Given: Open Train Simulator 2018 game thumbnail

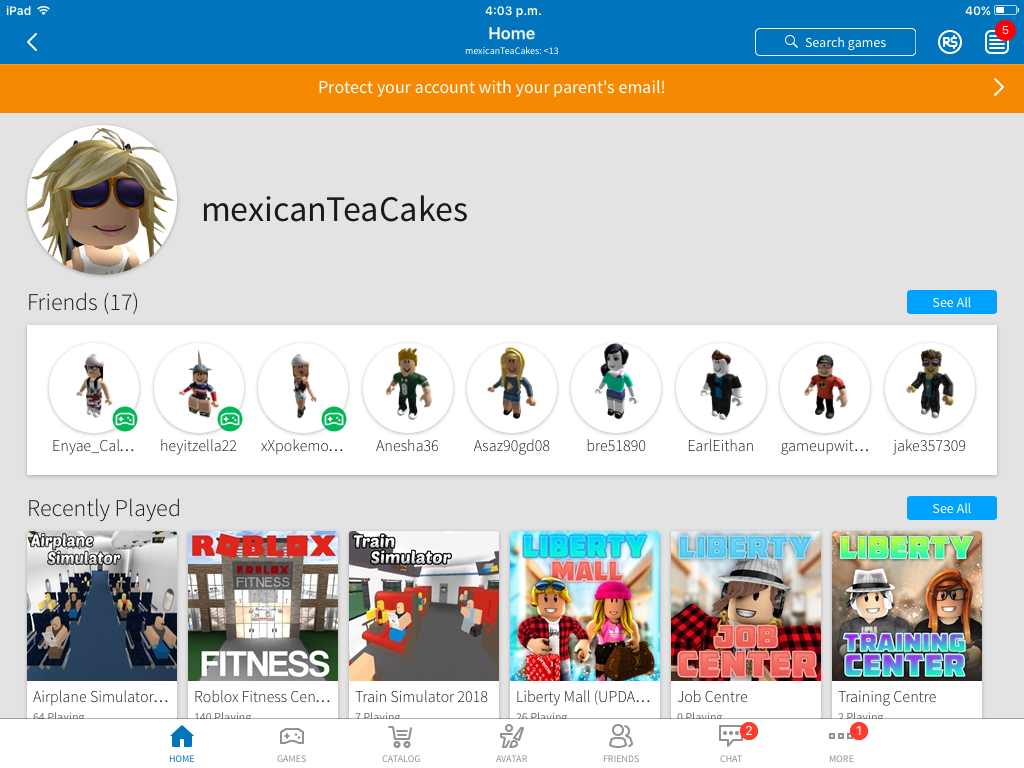Looking at the screenshot, I should (x=424, y=606).
